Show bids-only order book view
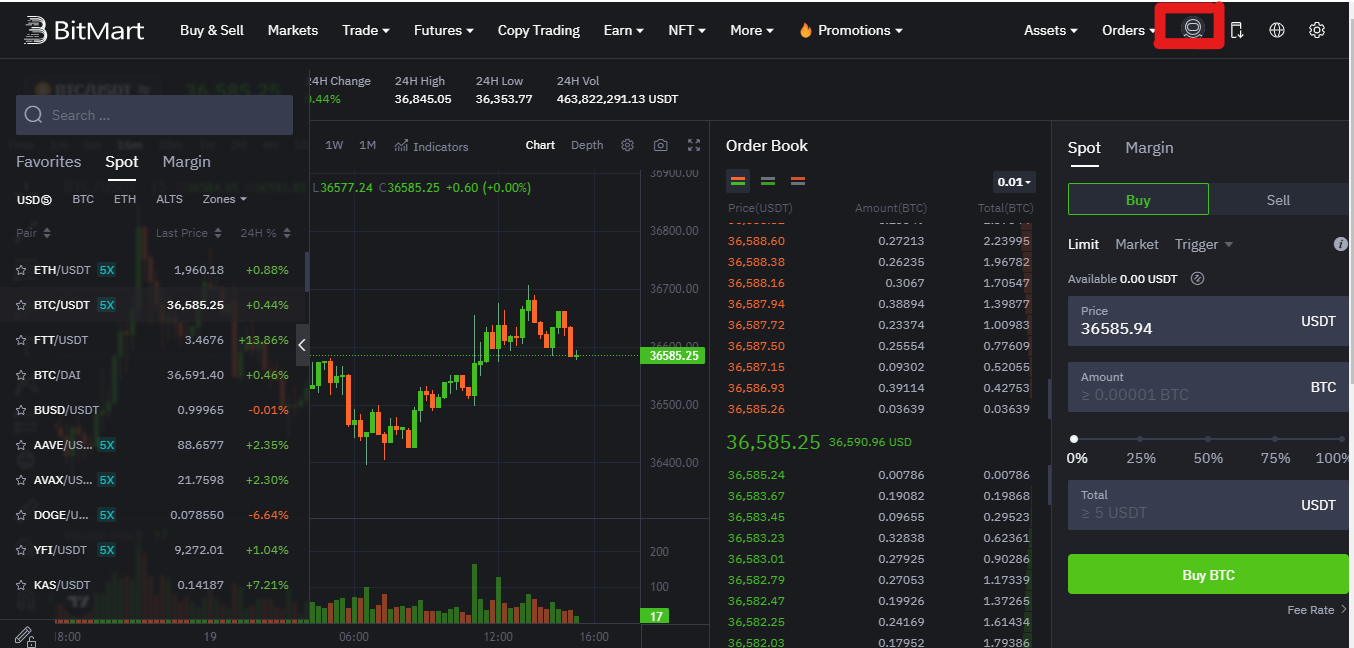1354x648 pixels. [768, 181]
